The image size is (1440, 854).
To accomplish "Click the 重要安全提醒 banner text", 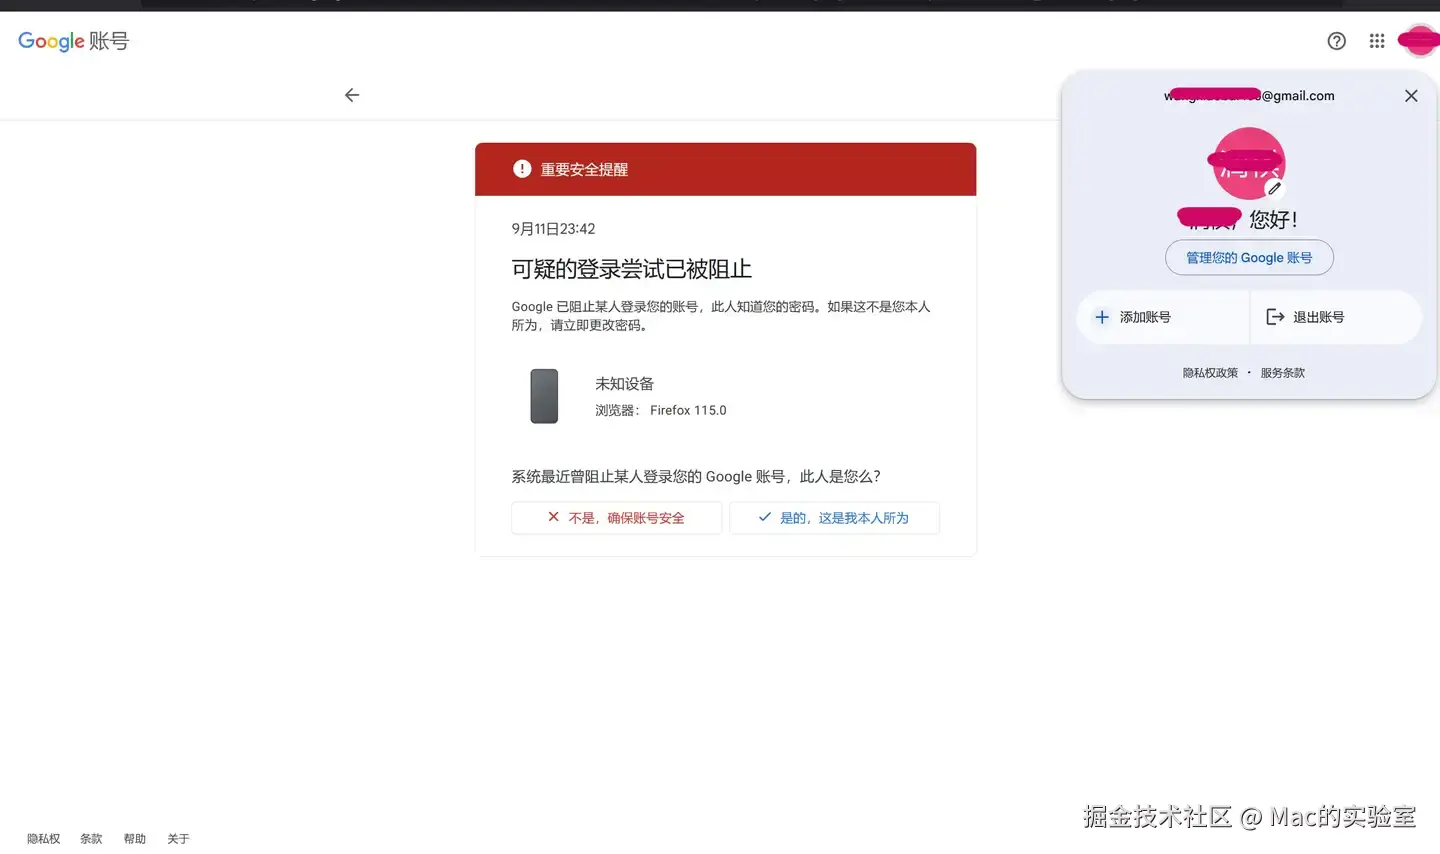I will tap(584, 170).
